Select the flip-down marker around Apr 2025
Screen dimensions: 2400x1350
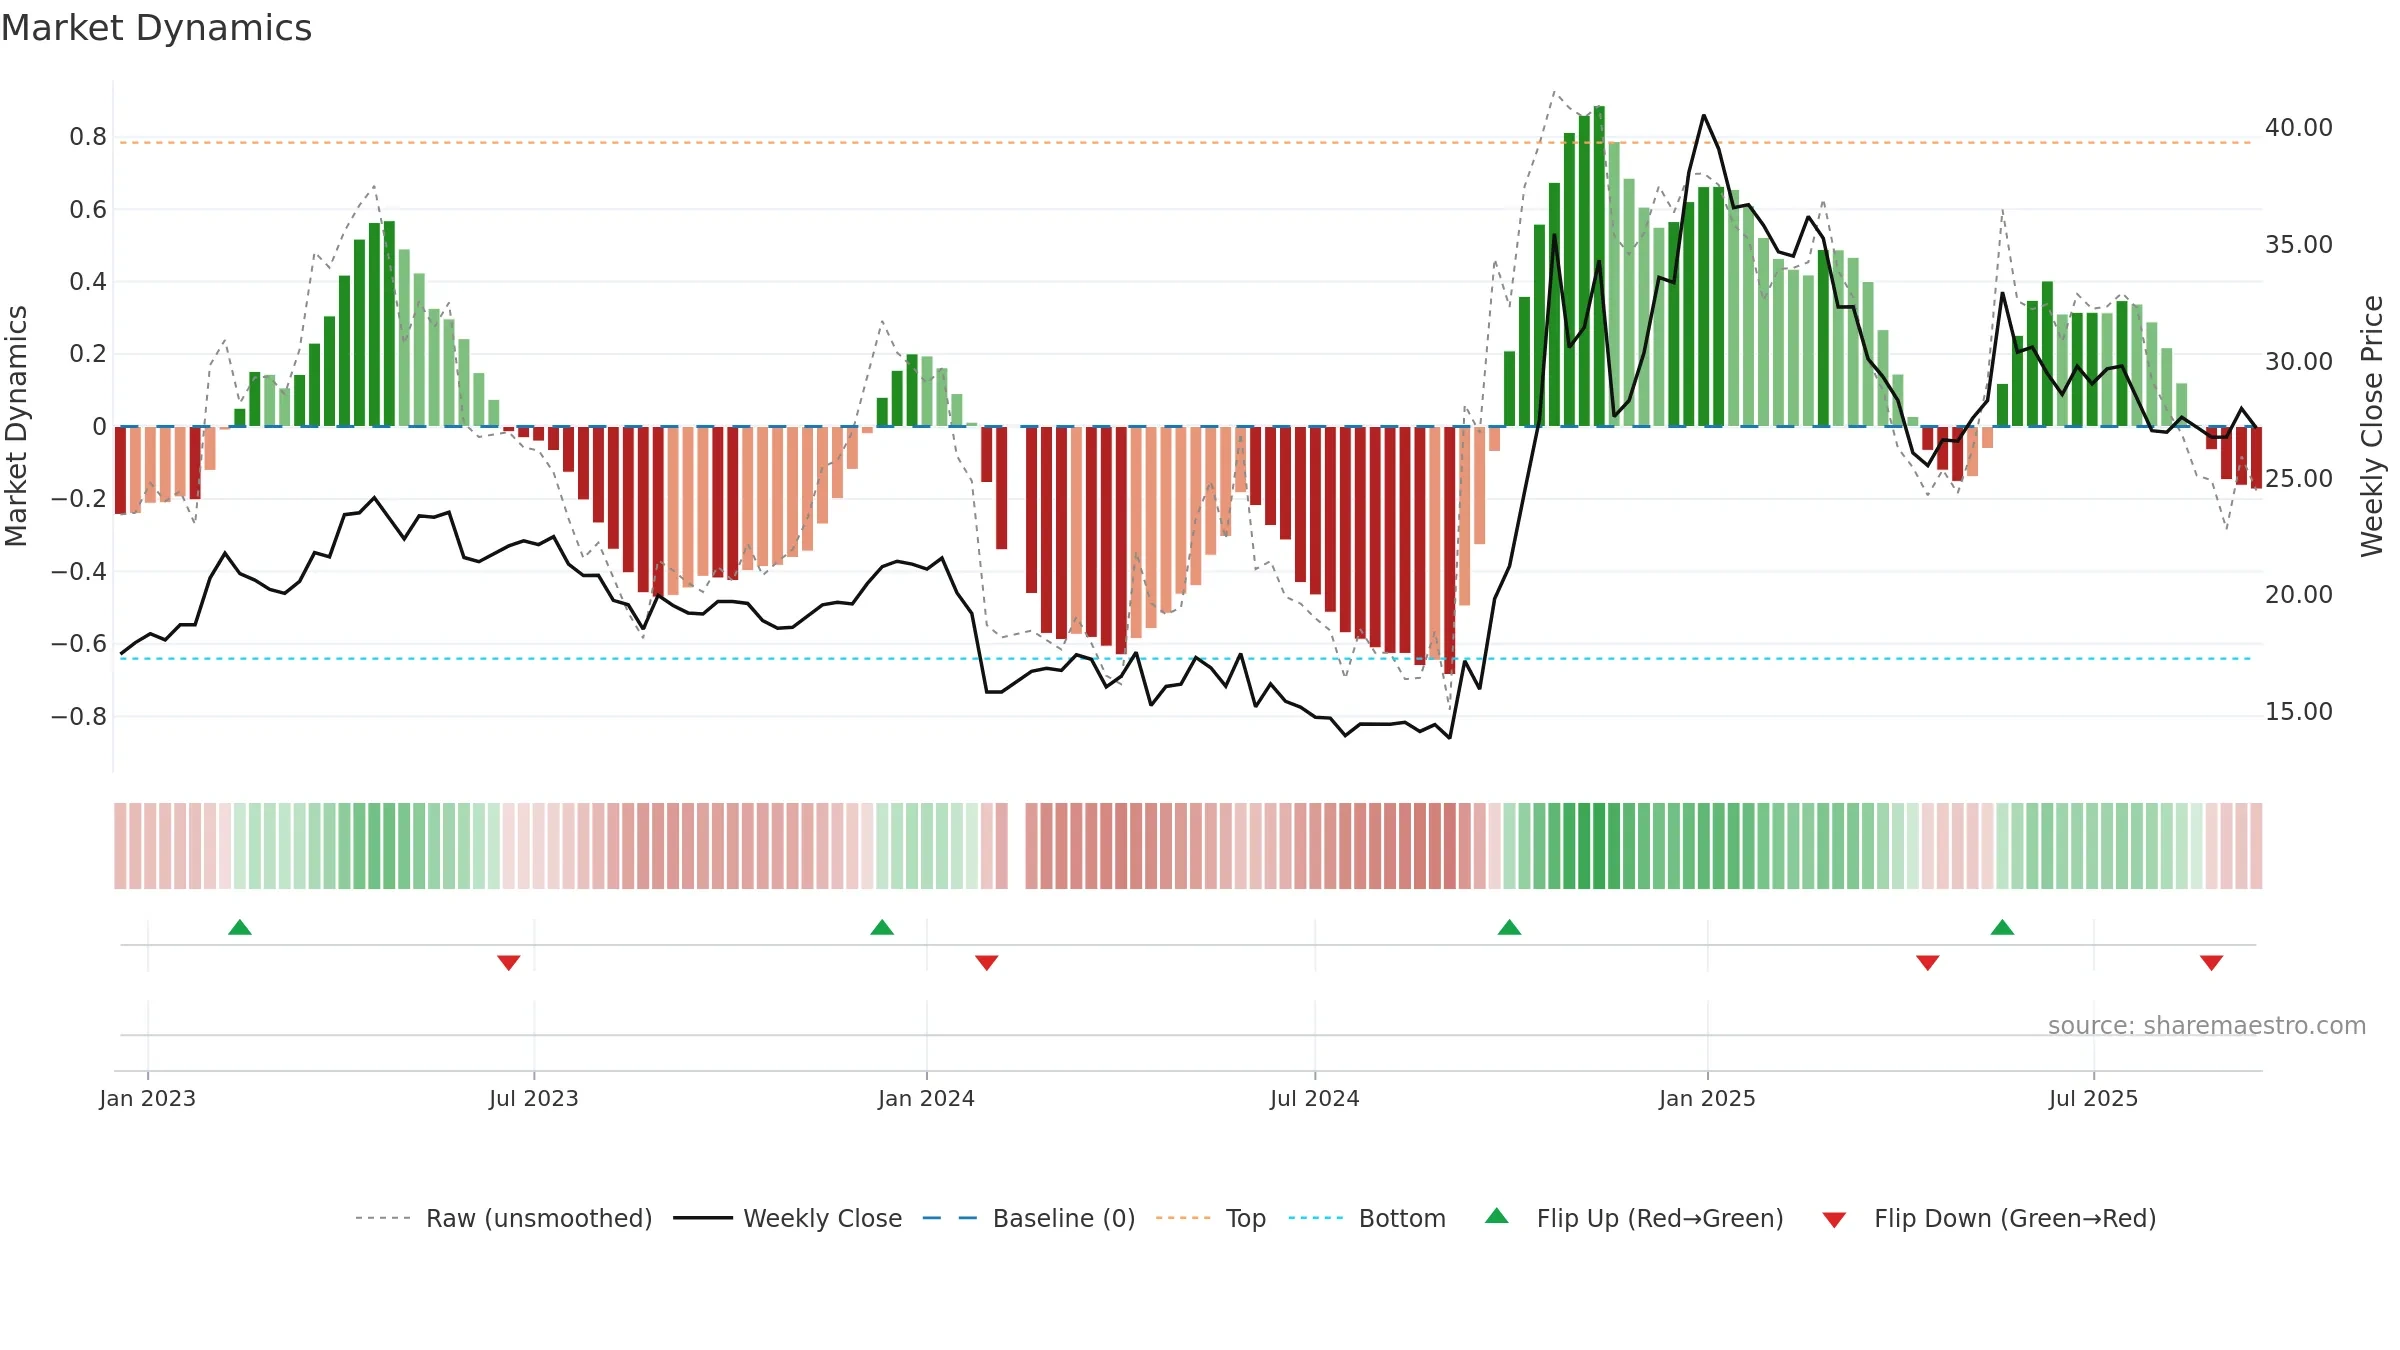[1928, 962]
